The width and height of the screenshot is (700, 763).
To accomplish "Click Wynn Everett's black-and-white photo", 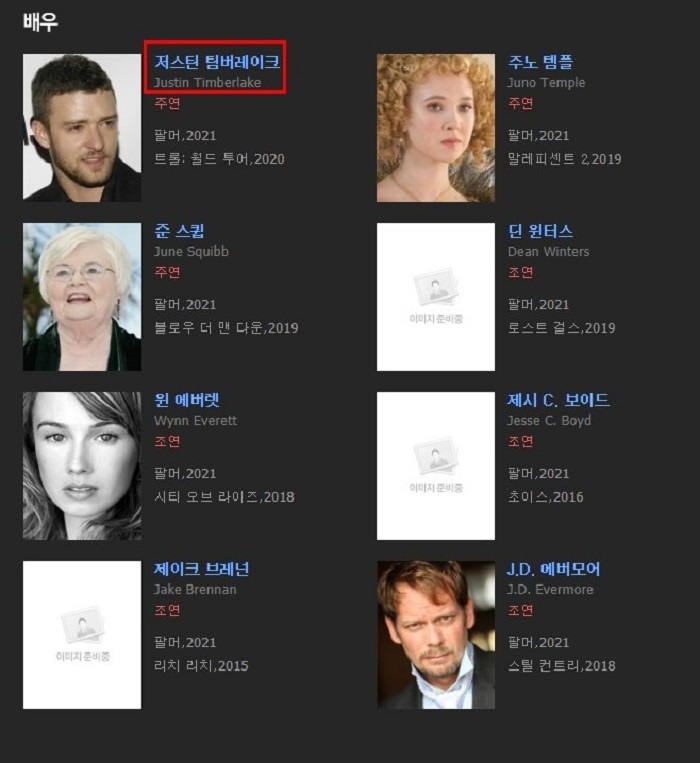I will pyautogui.click(x=82, y=466).
